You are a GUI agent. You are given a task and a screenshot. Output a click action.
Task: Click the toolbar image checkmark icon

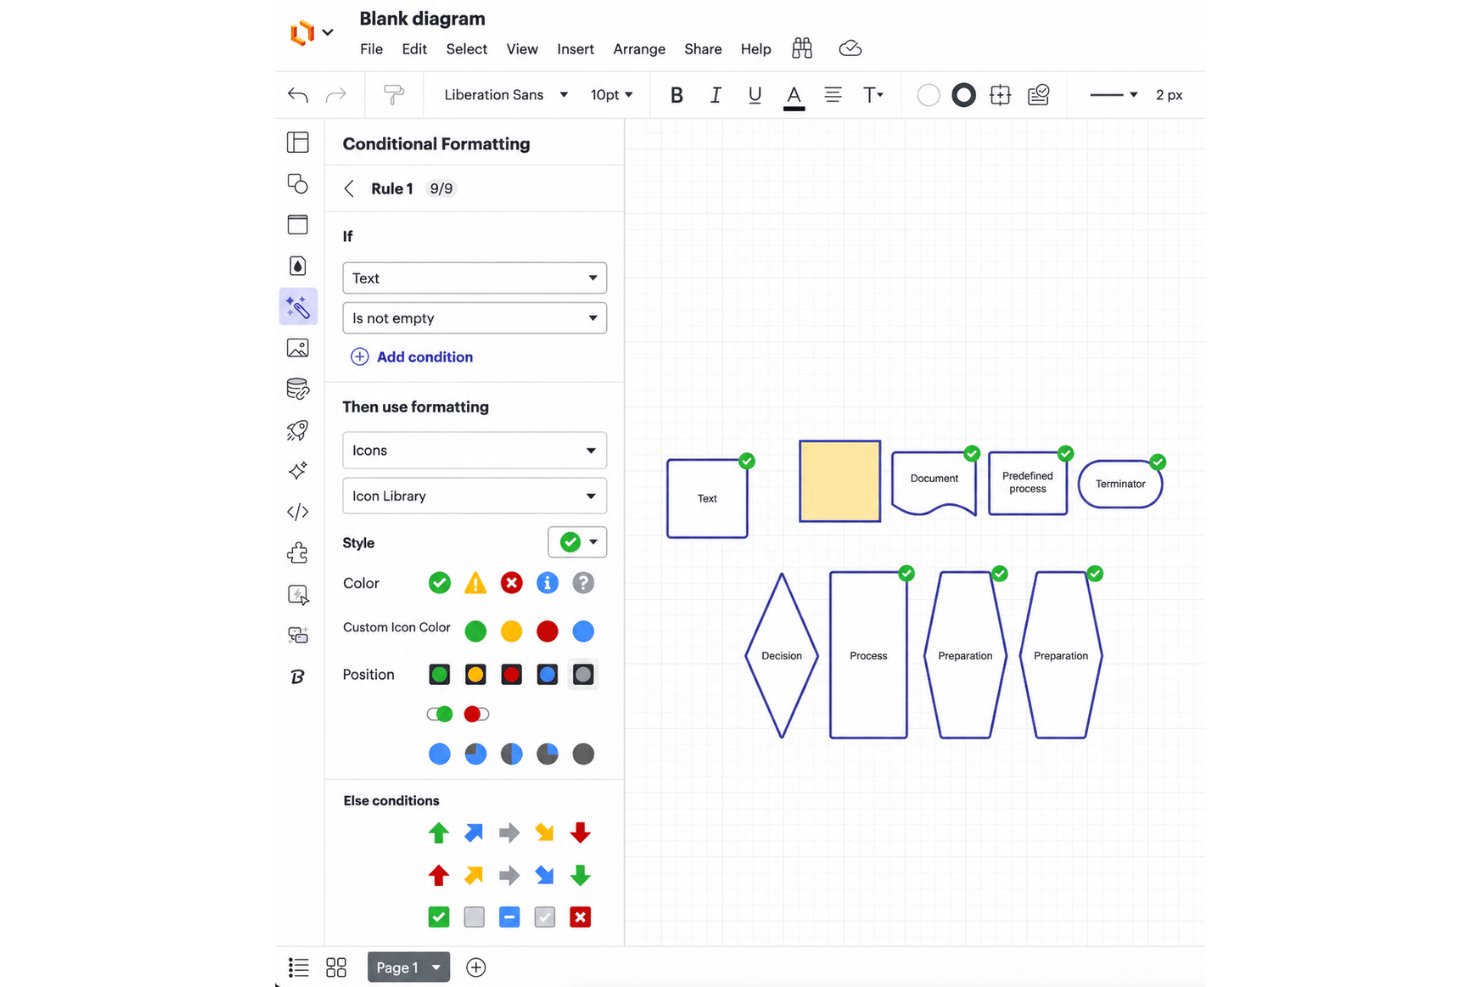pos(1039,95)
